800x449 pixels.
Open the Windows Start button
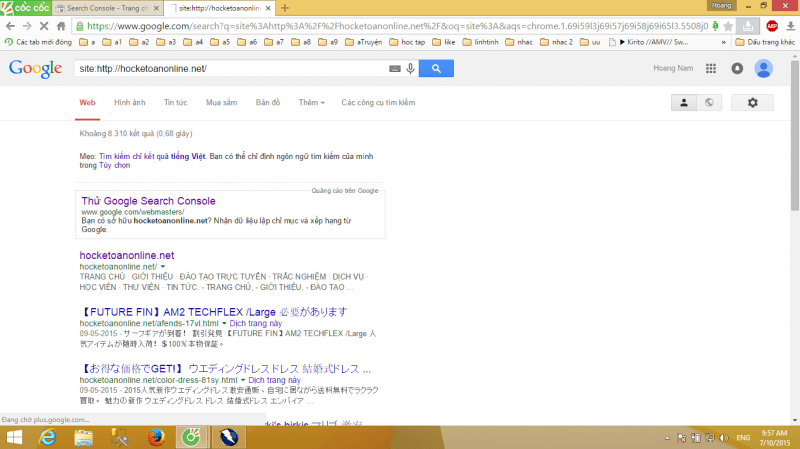tap(14, 437)
